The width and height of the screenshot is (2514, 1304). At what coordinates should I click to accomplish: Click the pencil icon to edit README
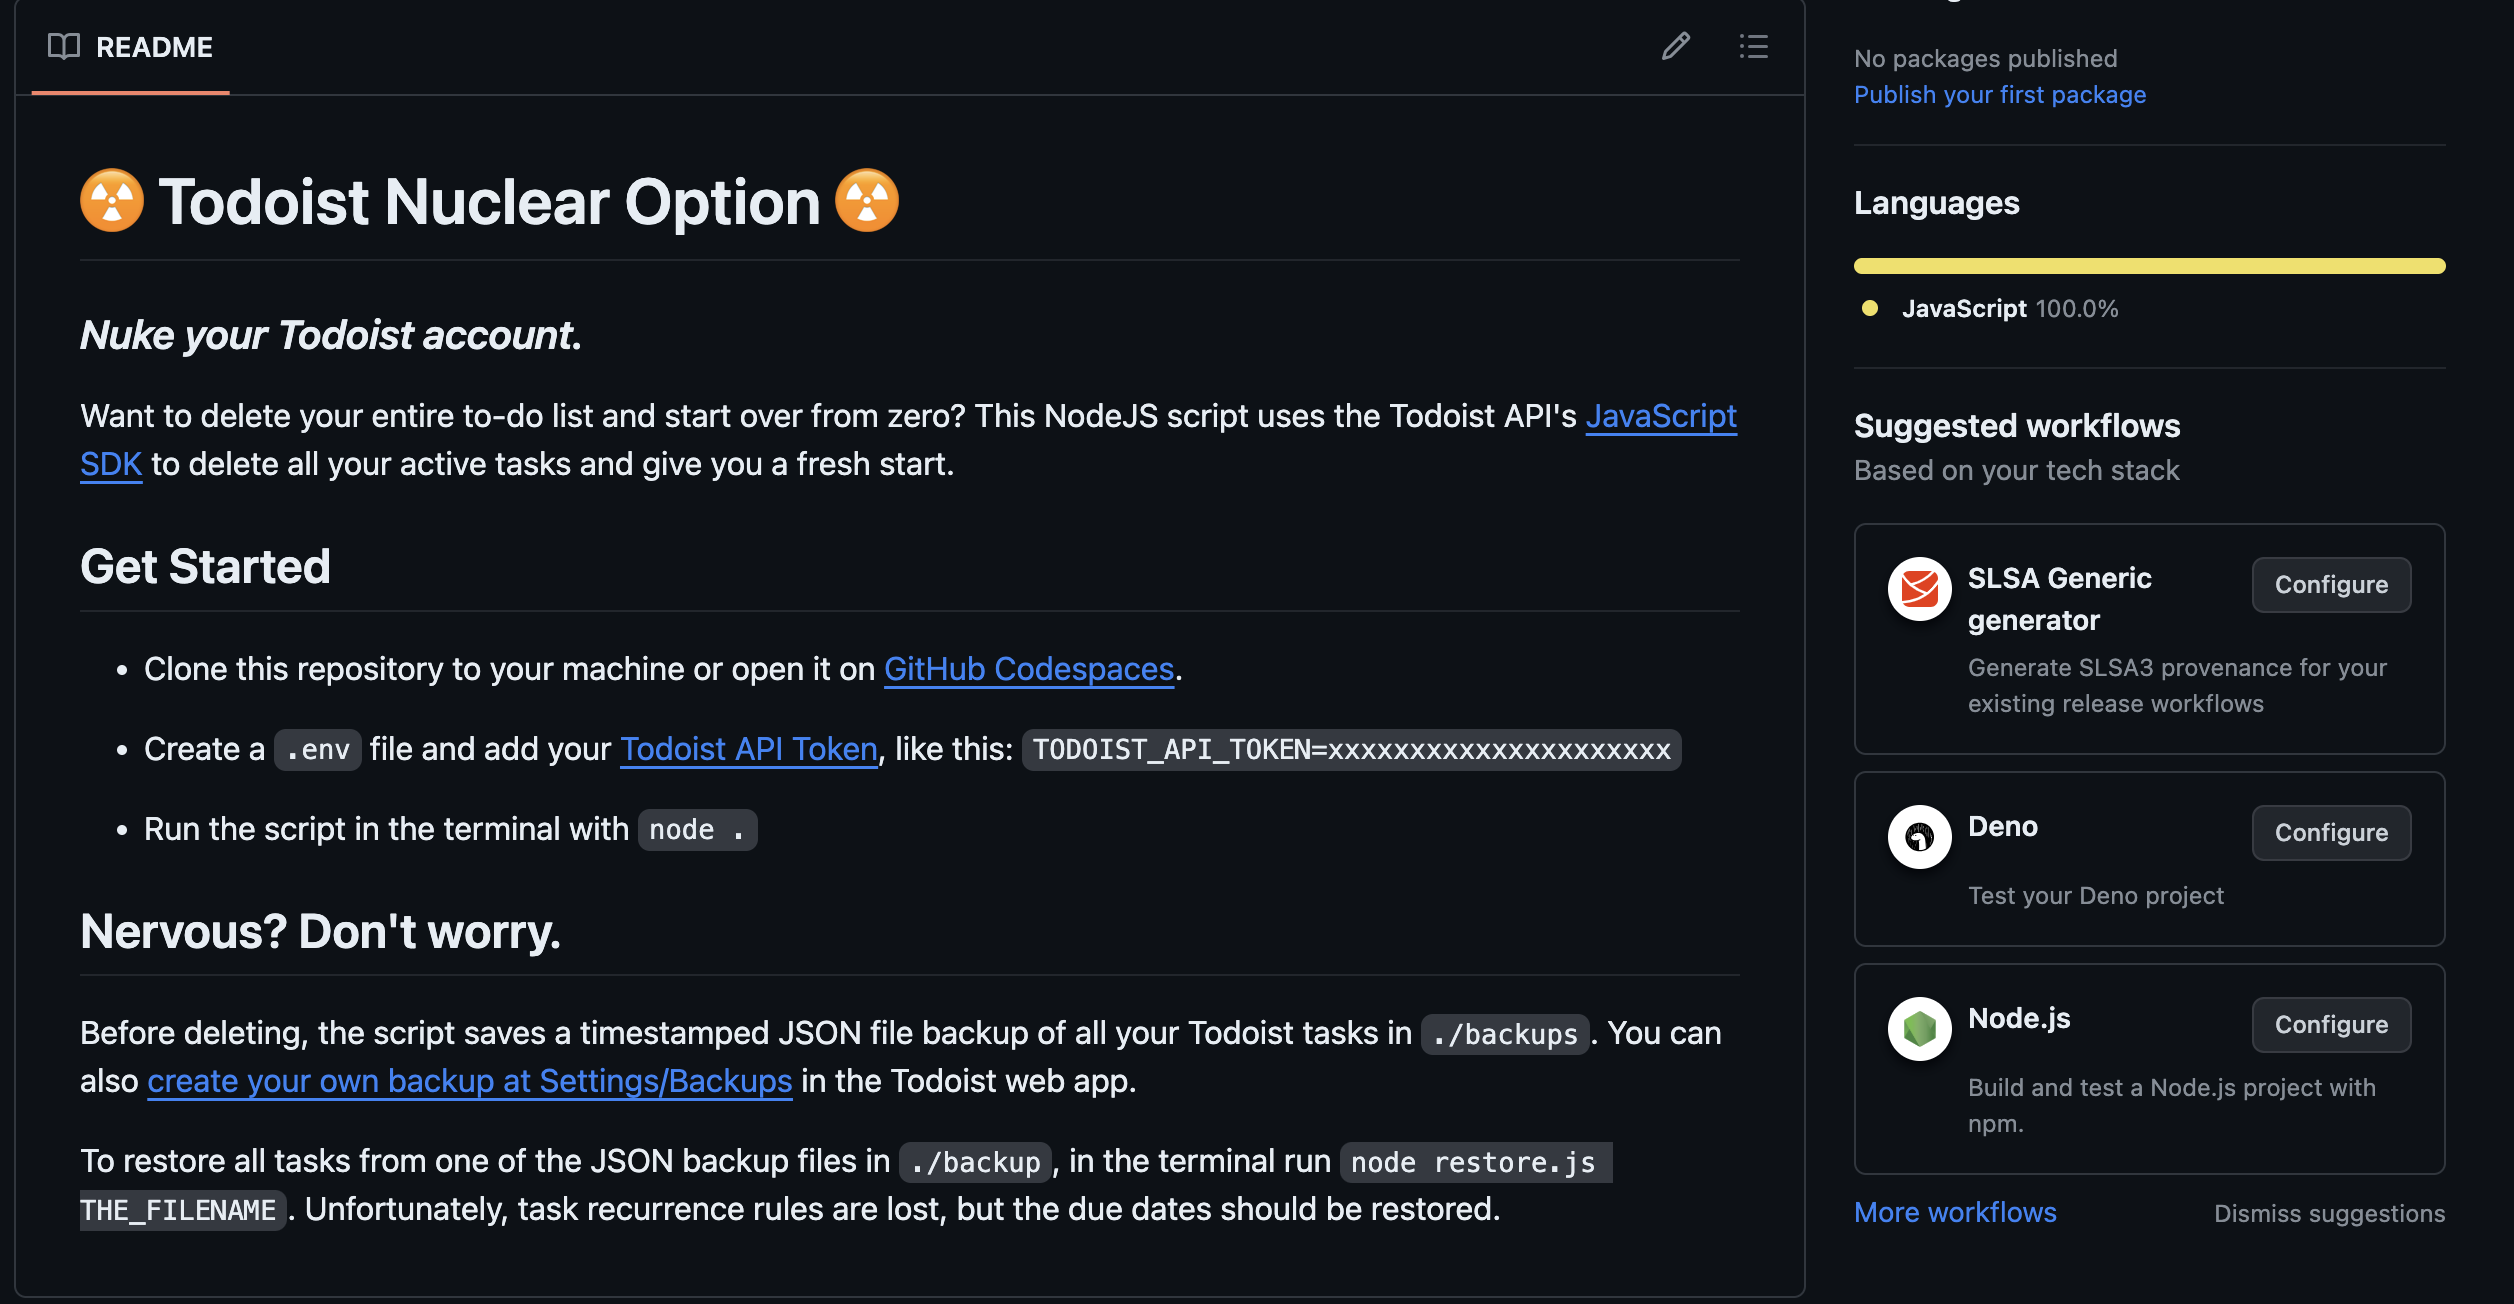point(1676,46)
